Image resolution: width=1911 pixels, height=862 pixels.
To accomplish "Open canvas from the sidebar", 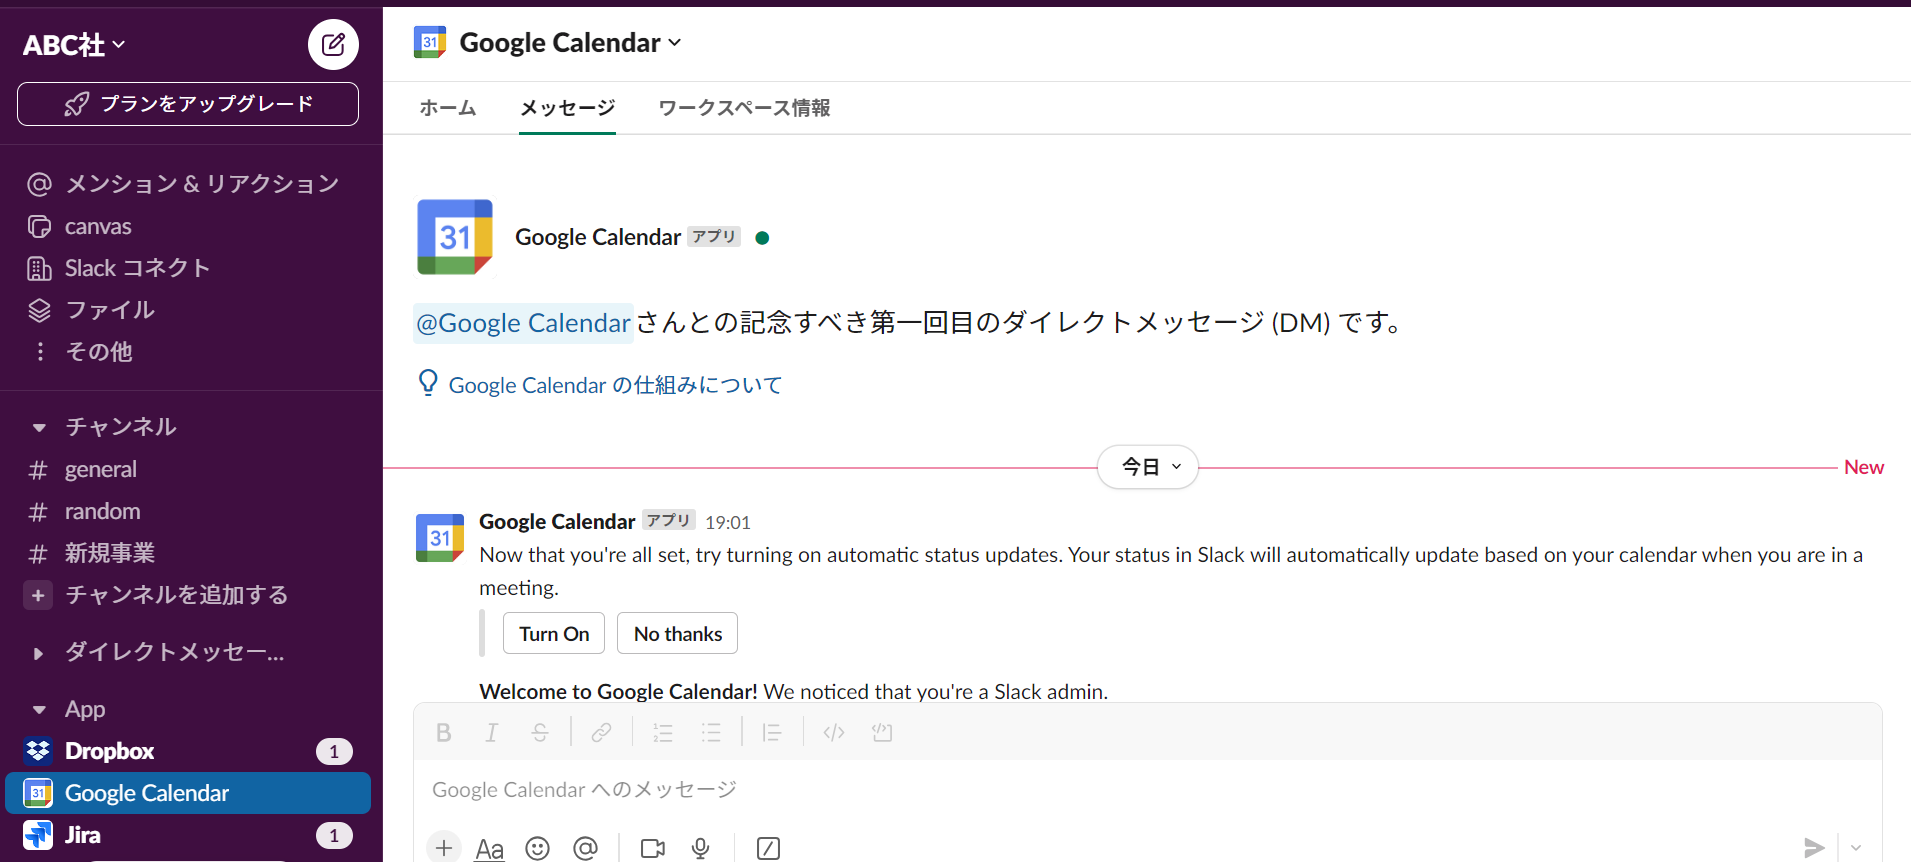I will point(98,227).
